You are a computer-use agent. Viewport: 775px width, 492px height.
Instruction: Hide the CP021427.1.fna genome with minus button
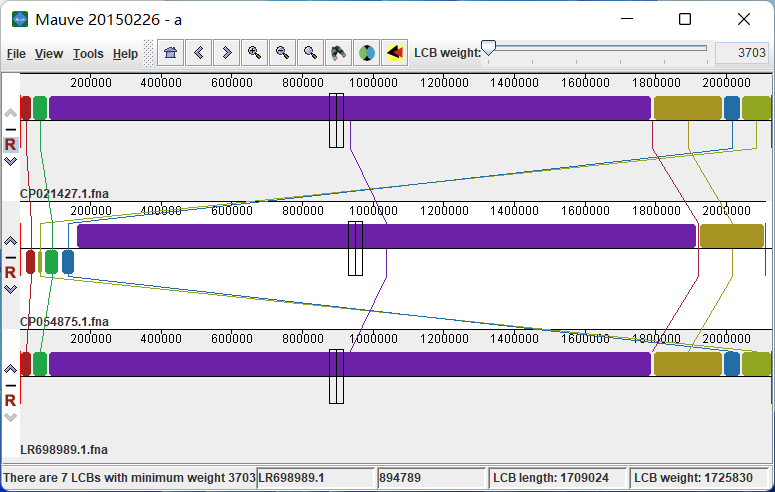click(10, 130)
